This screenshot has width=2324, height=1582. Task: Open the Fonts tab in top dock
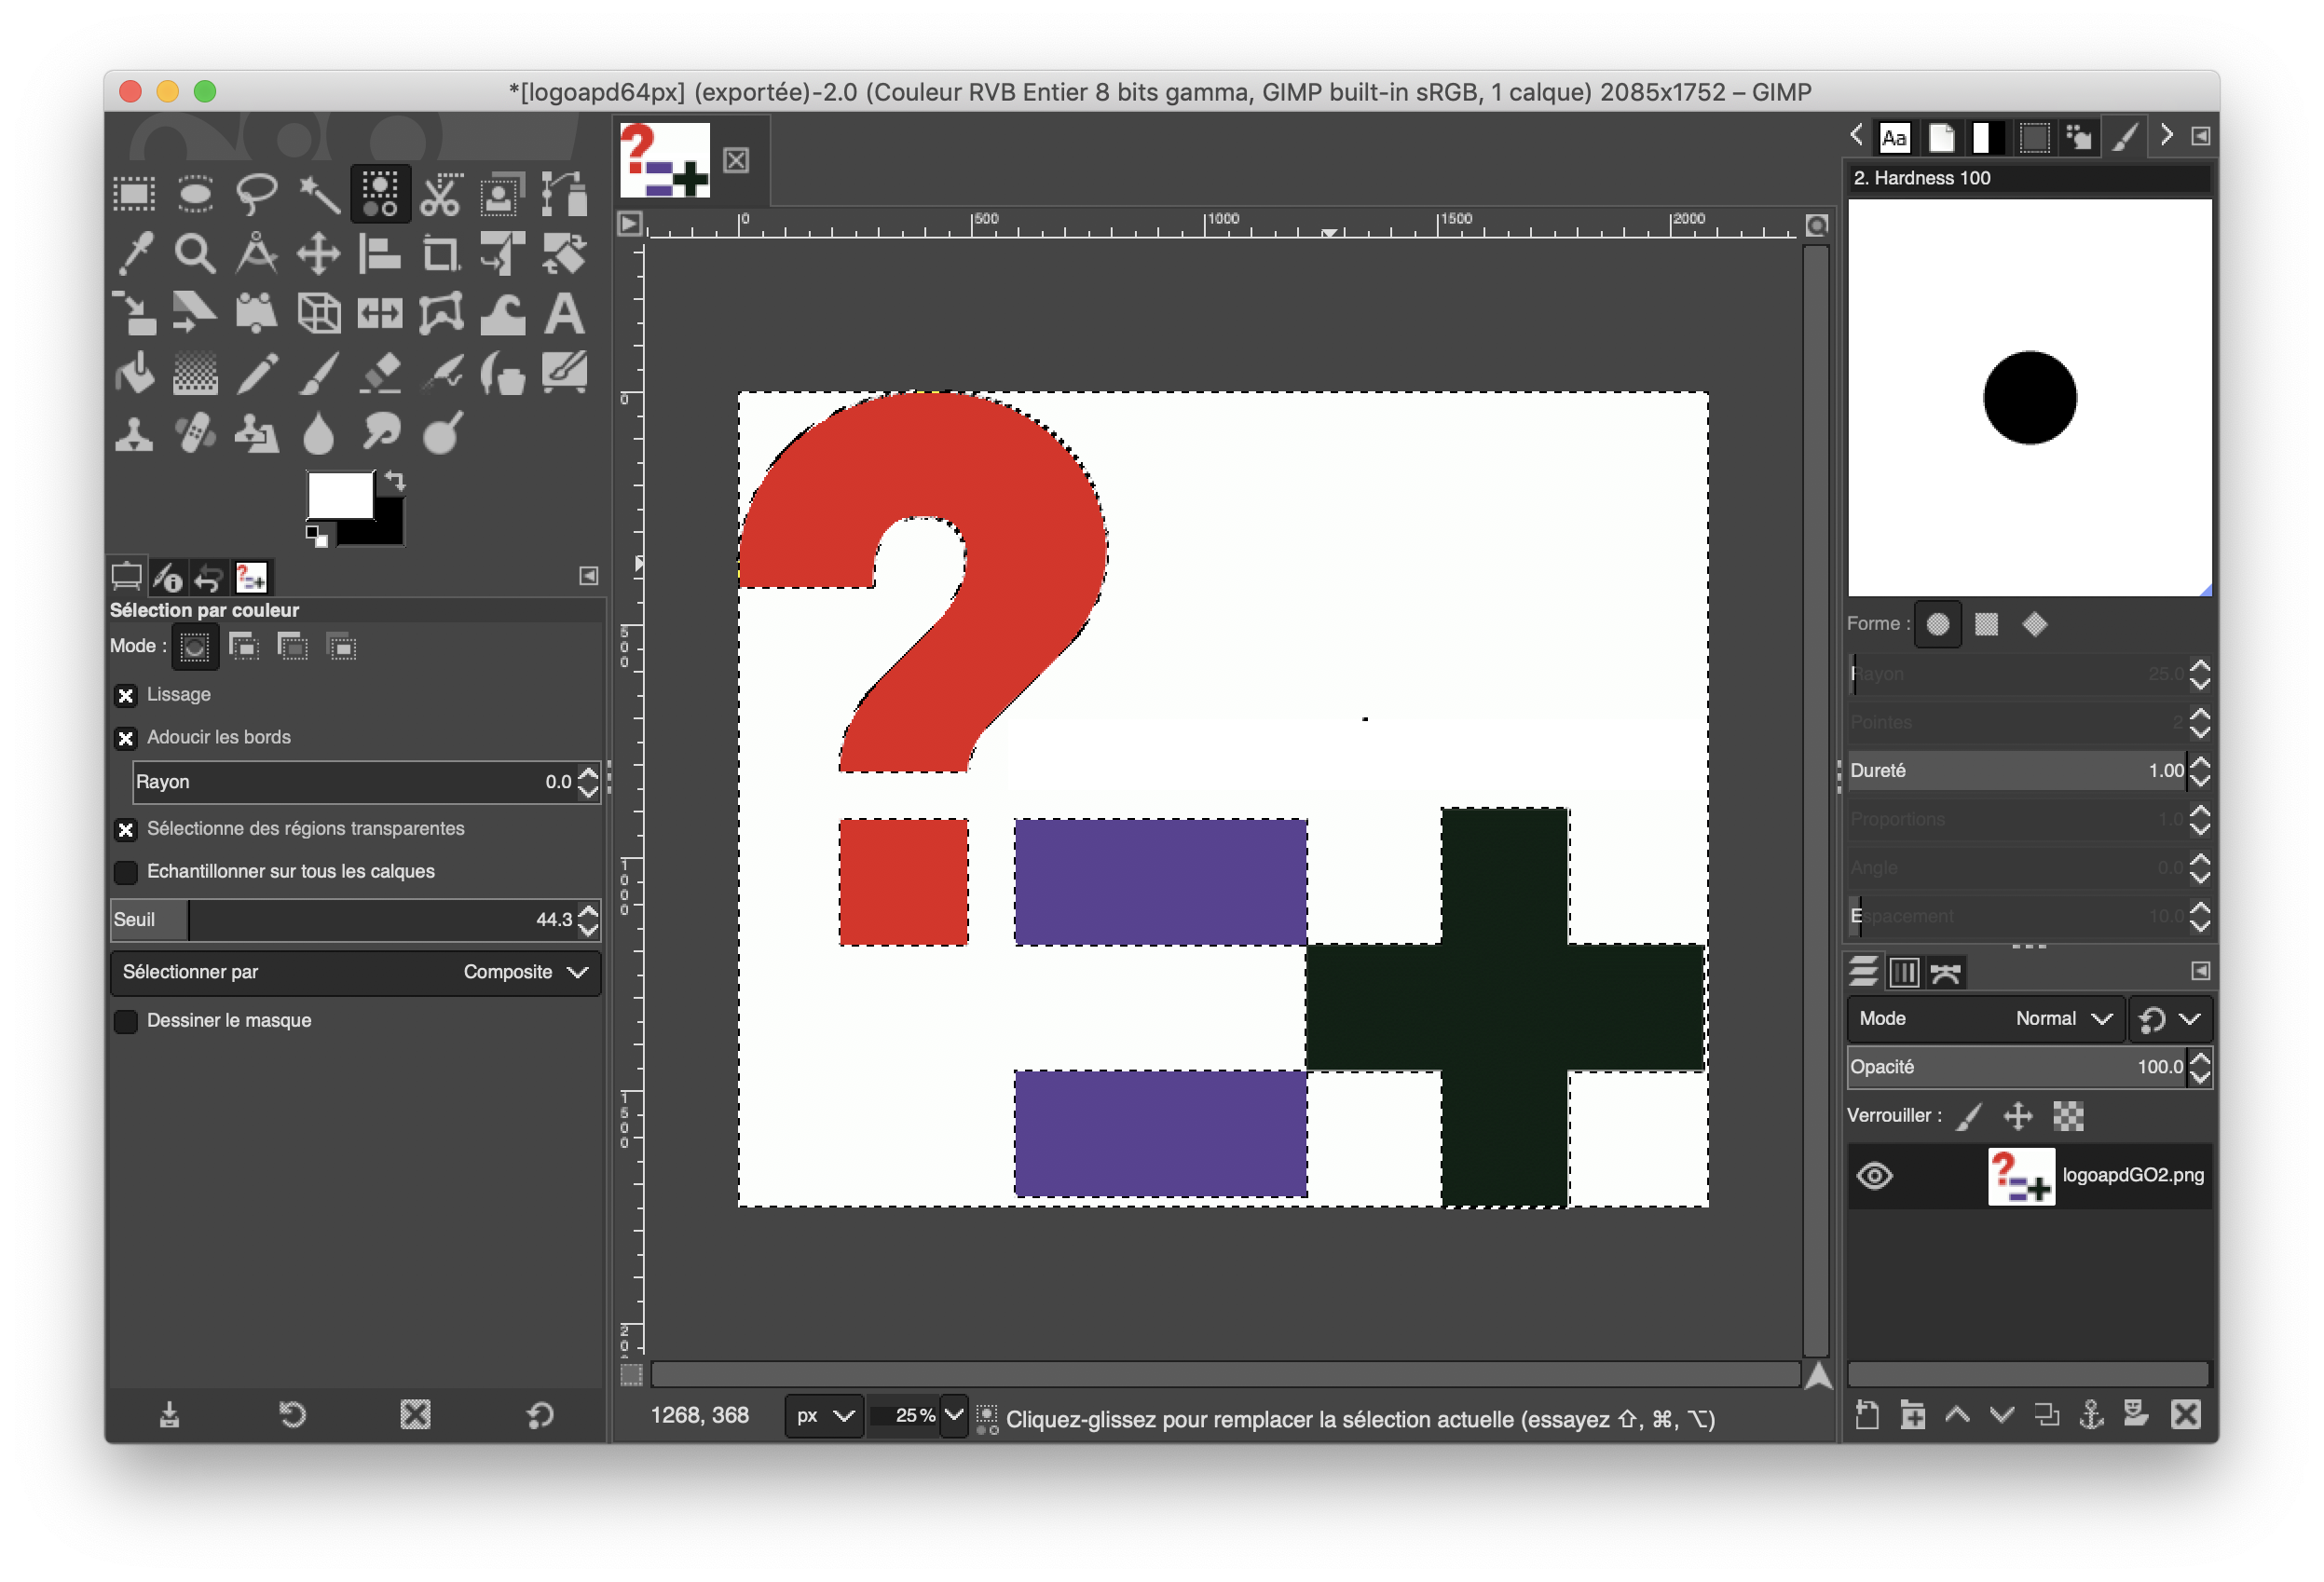(1894, 137)
